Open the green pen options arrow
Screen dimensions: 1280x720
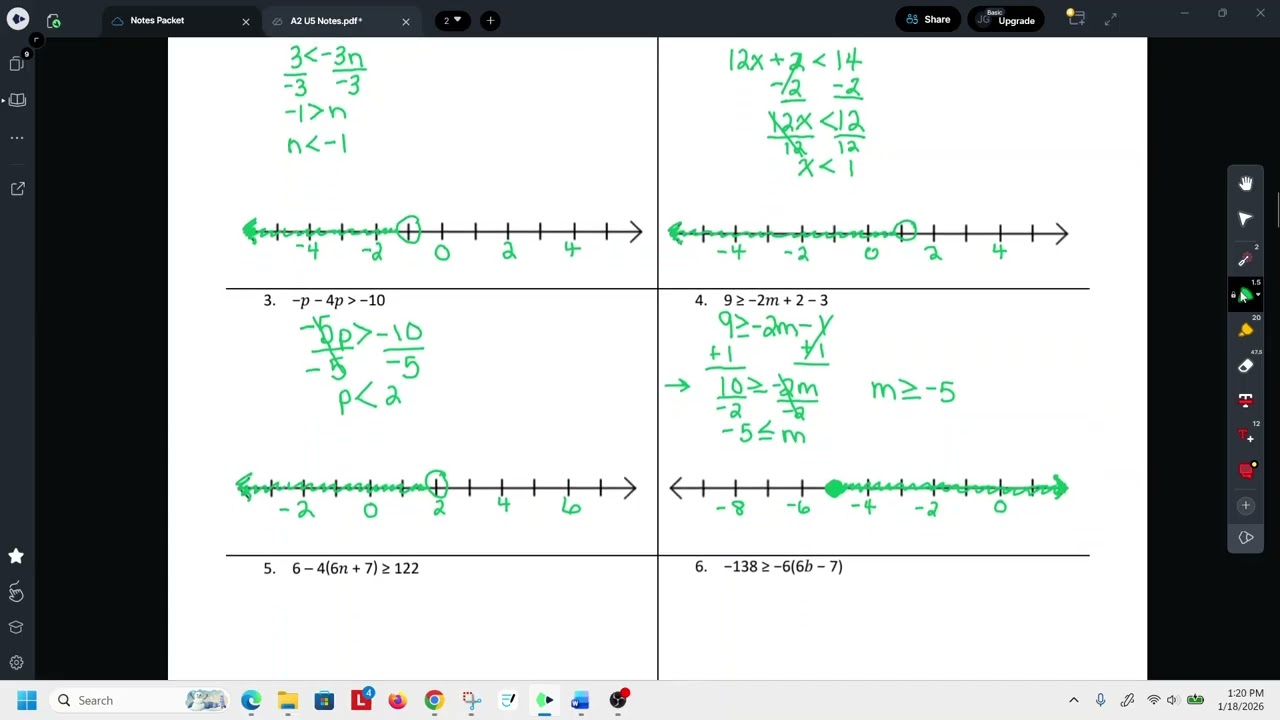1258,295
